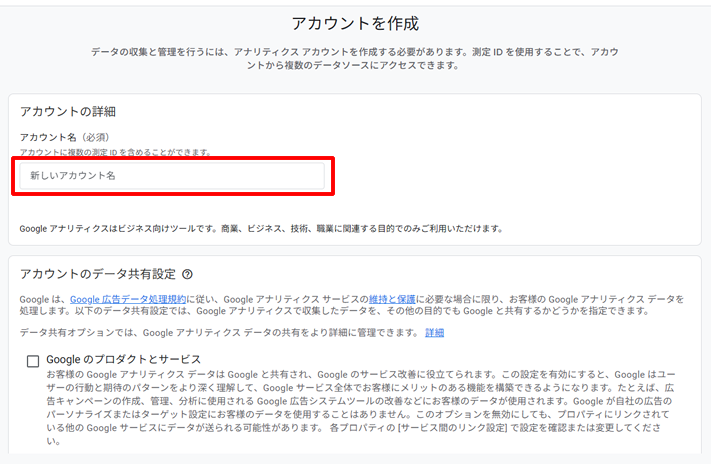This screenshot has width=711, height=464.
Task: Click the アカウント名 input field
Action: (172, 176)
